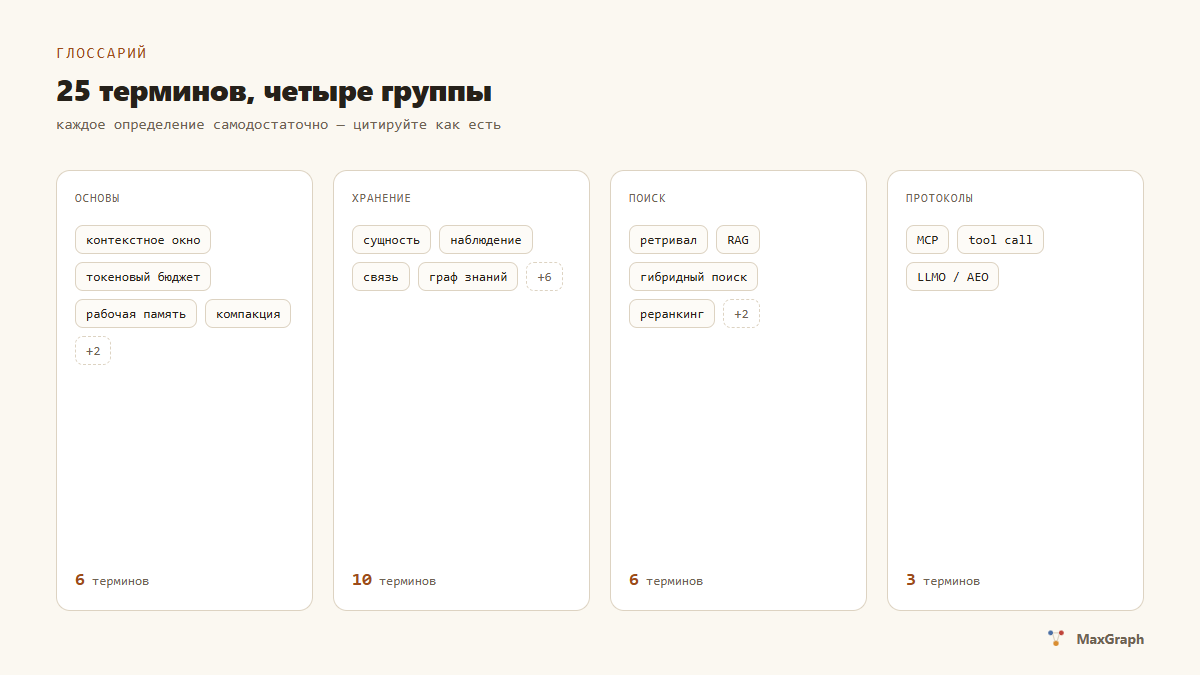The width and height of the screenshot is (1200, 675).
Task: Open the «LLMO / AEO» chip
Action: [x=952, y=277]
